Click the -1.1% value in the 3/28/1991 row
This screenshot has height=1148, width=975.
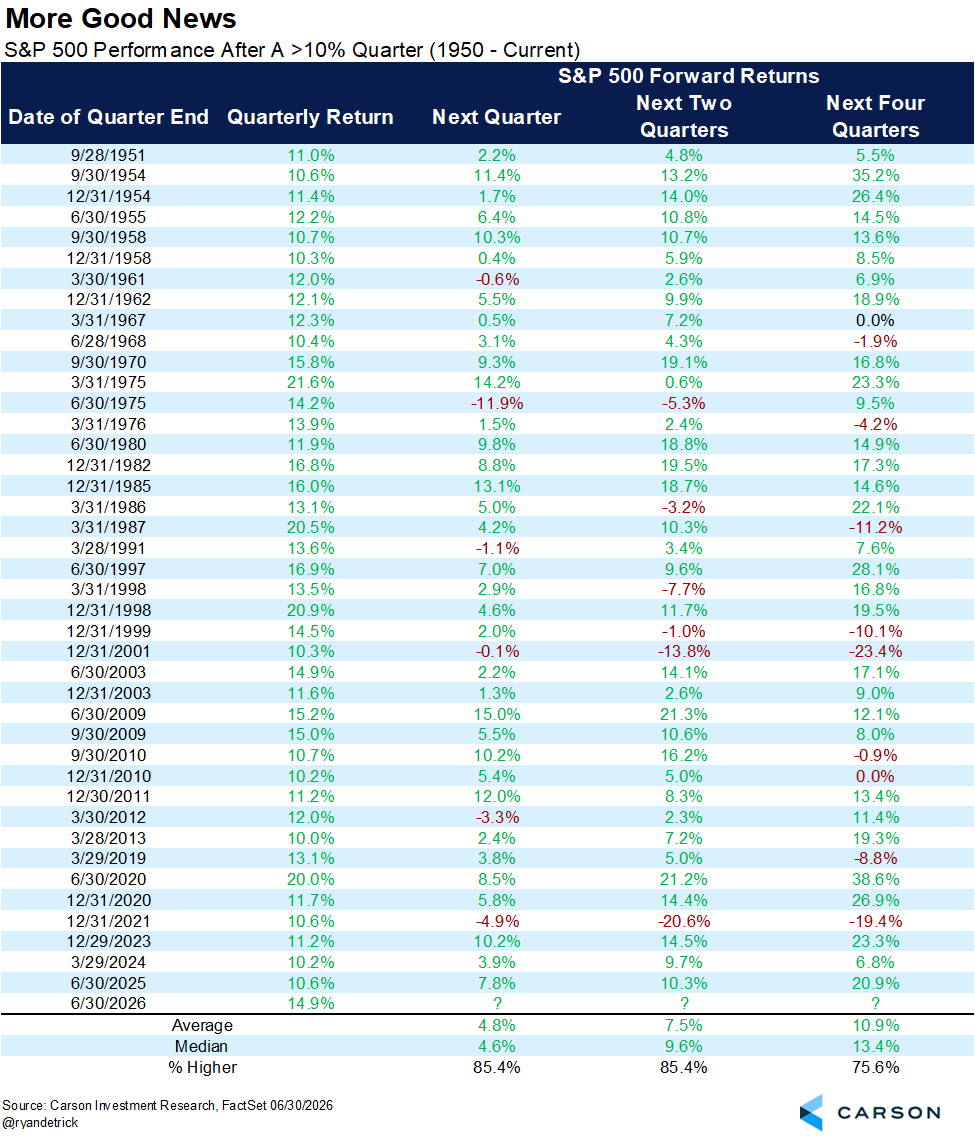coord(497,548)
